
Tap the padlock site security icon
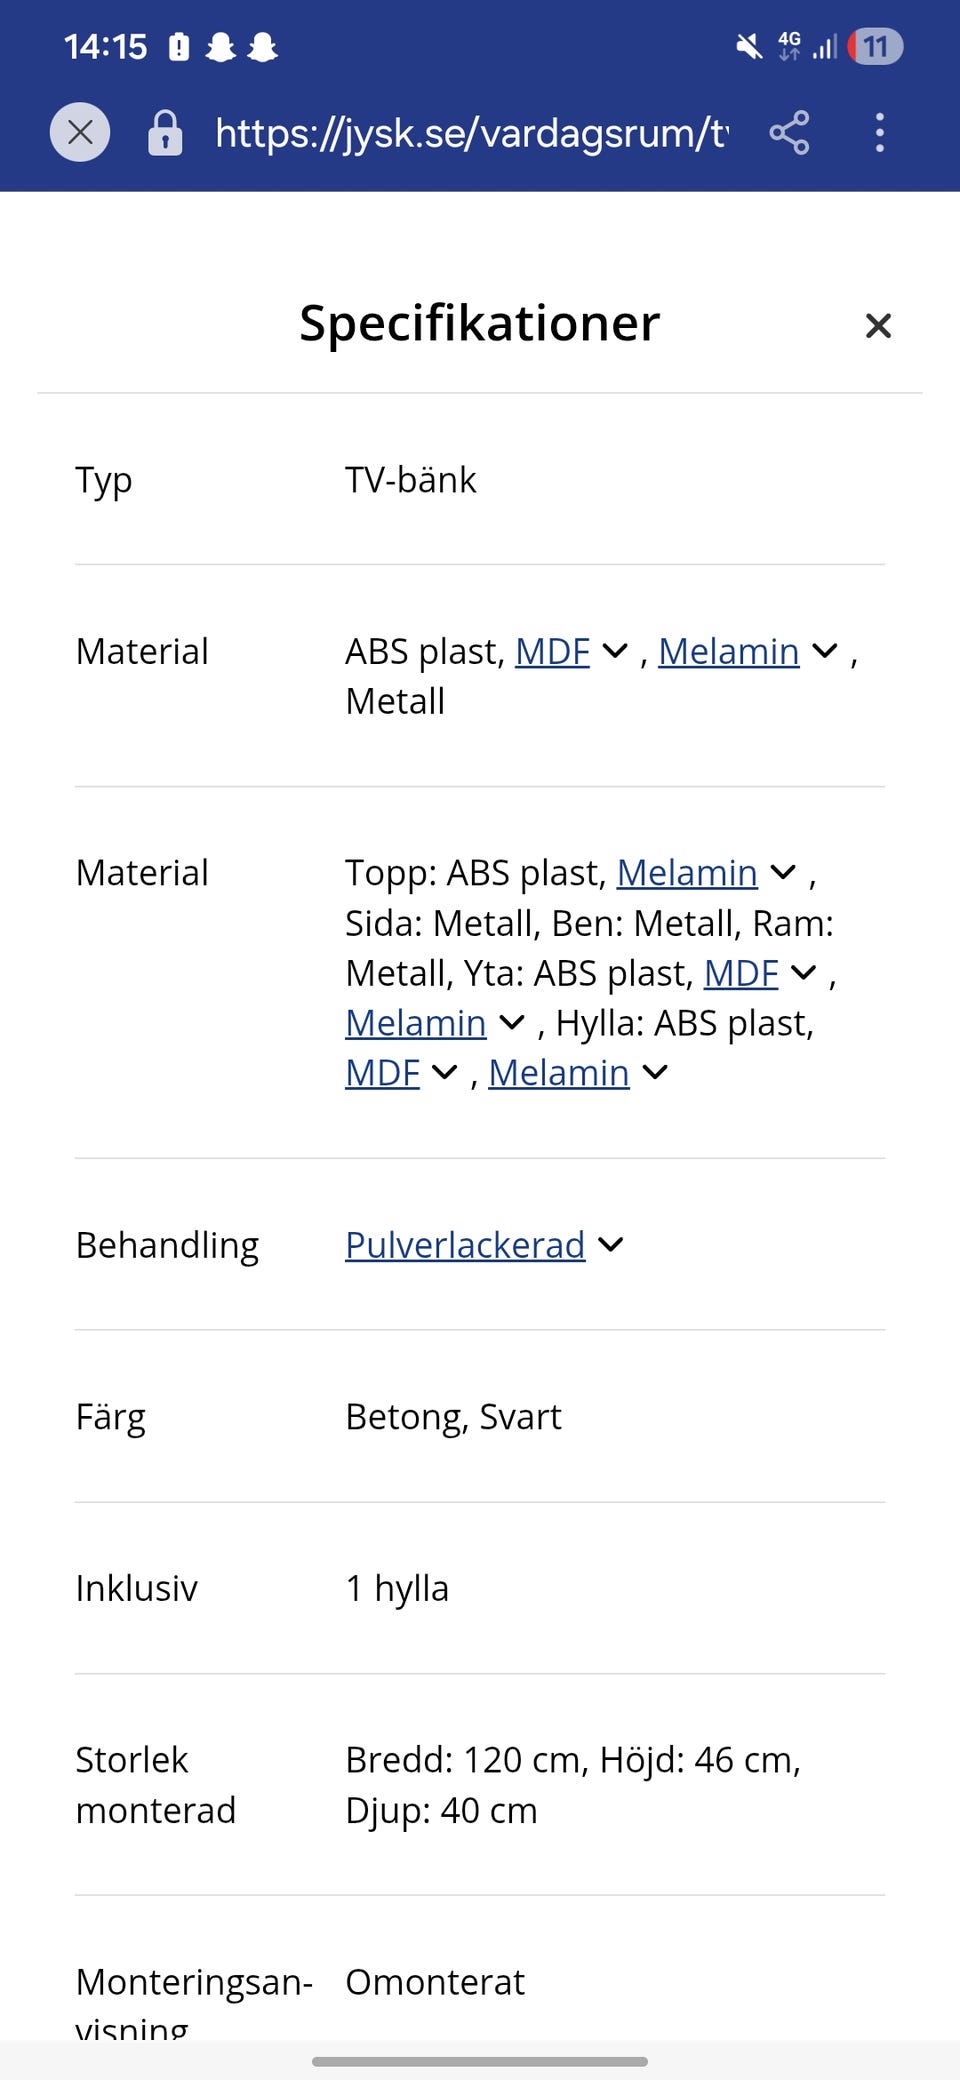point(165,132)
